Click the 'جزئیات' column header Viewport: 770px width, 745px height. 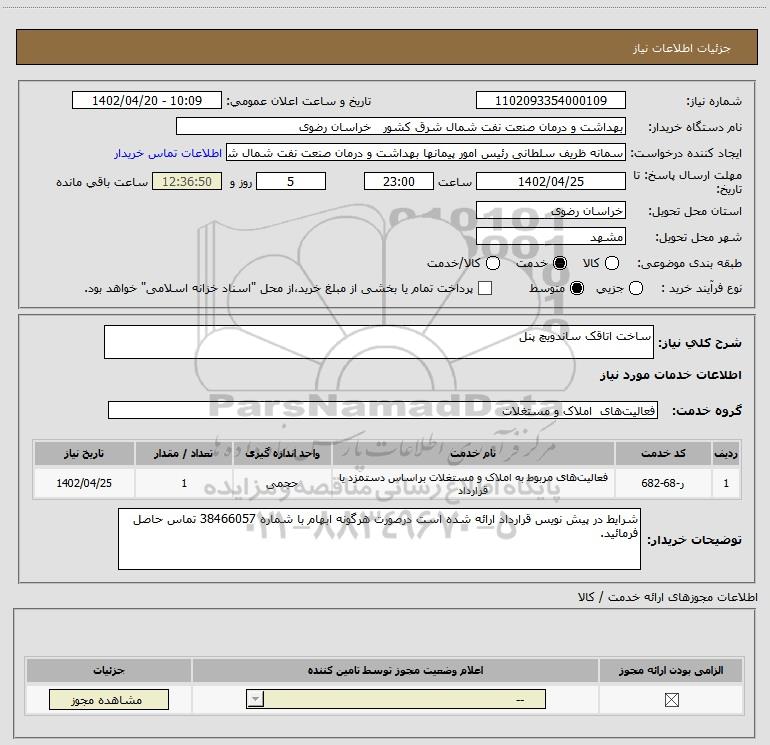pyautogui.click(x=109, y=670)
